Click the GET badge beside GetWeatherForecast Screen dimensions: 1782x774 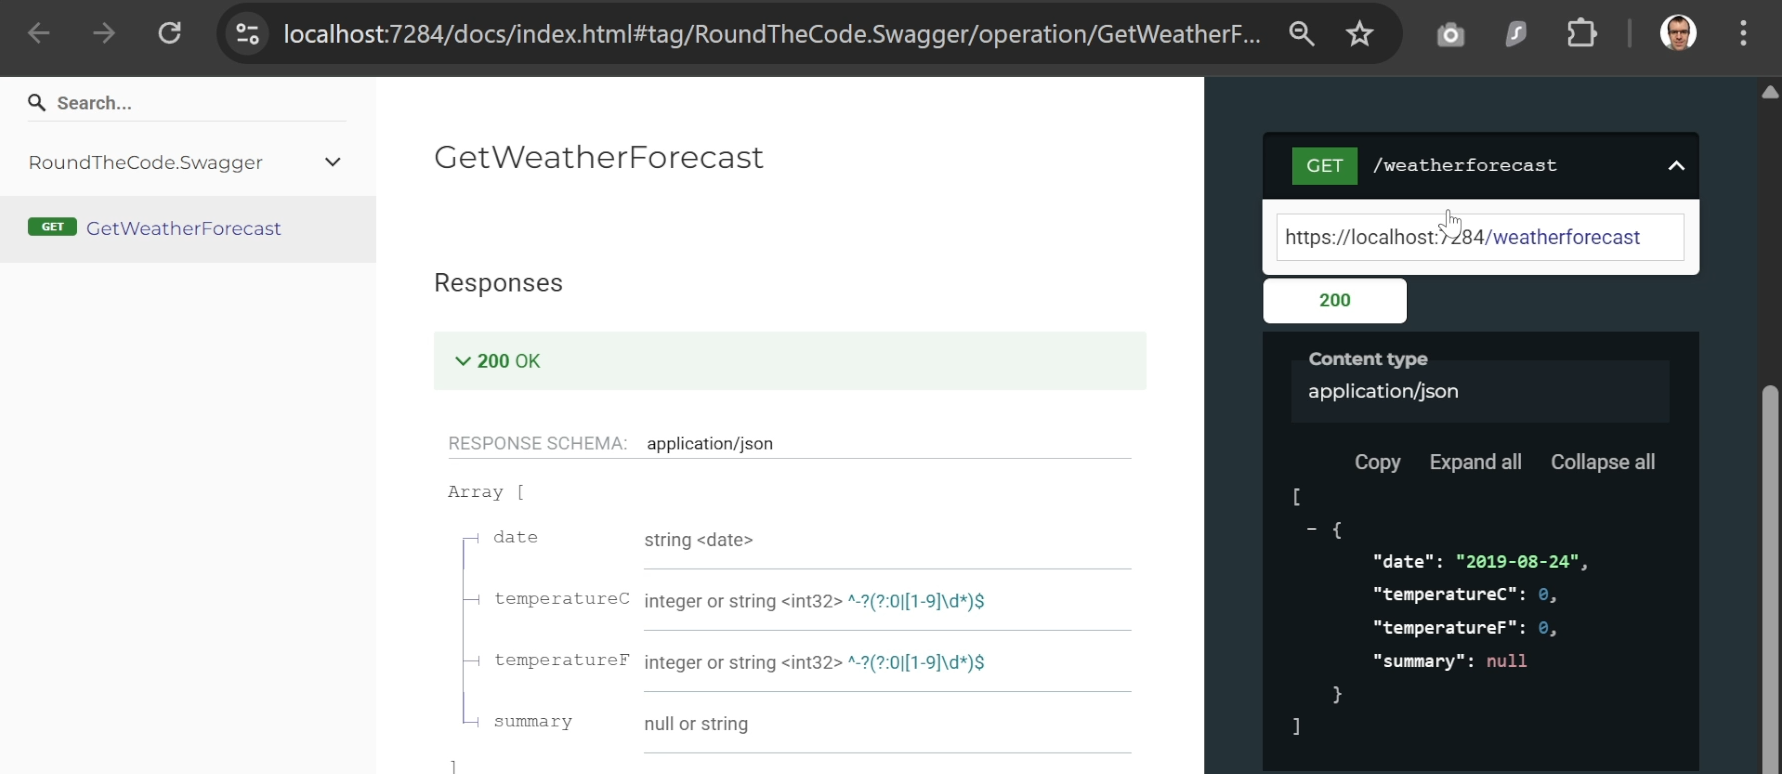tap(52, 227)
